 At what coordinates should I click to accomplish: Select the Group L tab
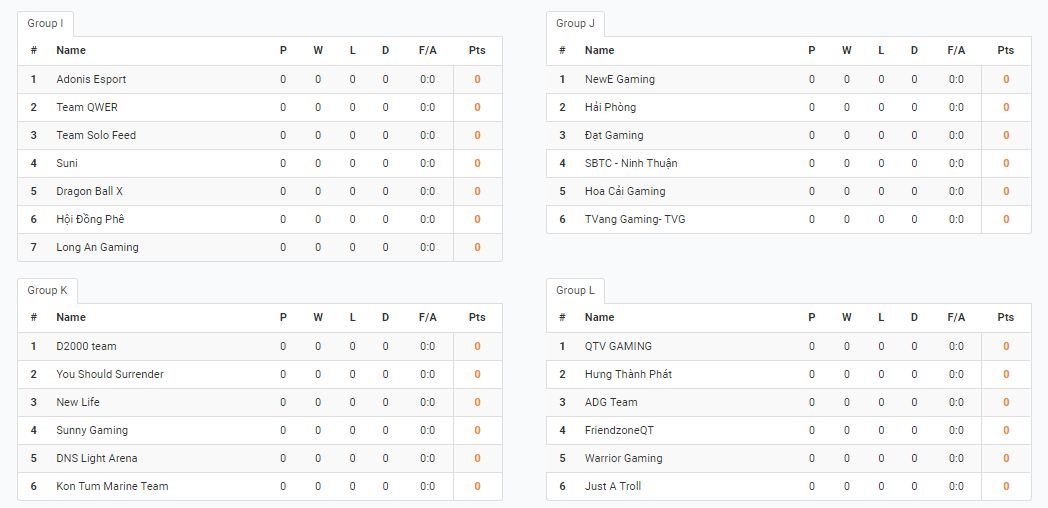tap(575, 291)
